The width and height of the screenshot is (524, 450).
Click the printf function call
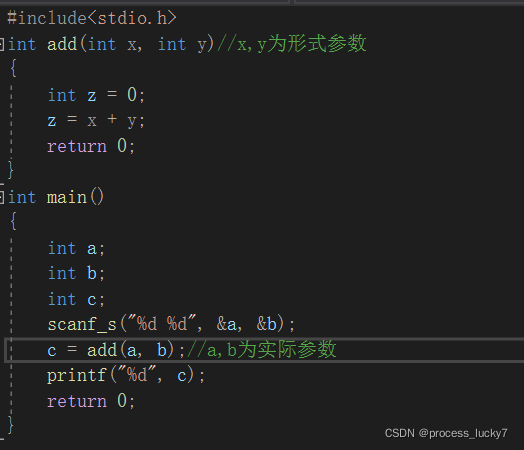pos(126,375)
